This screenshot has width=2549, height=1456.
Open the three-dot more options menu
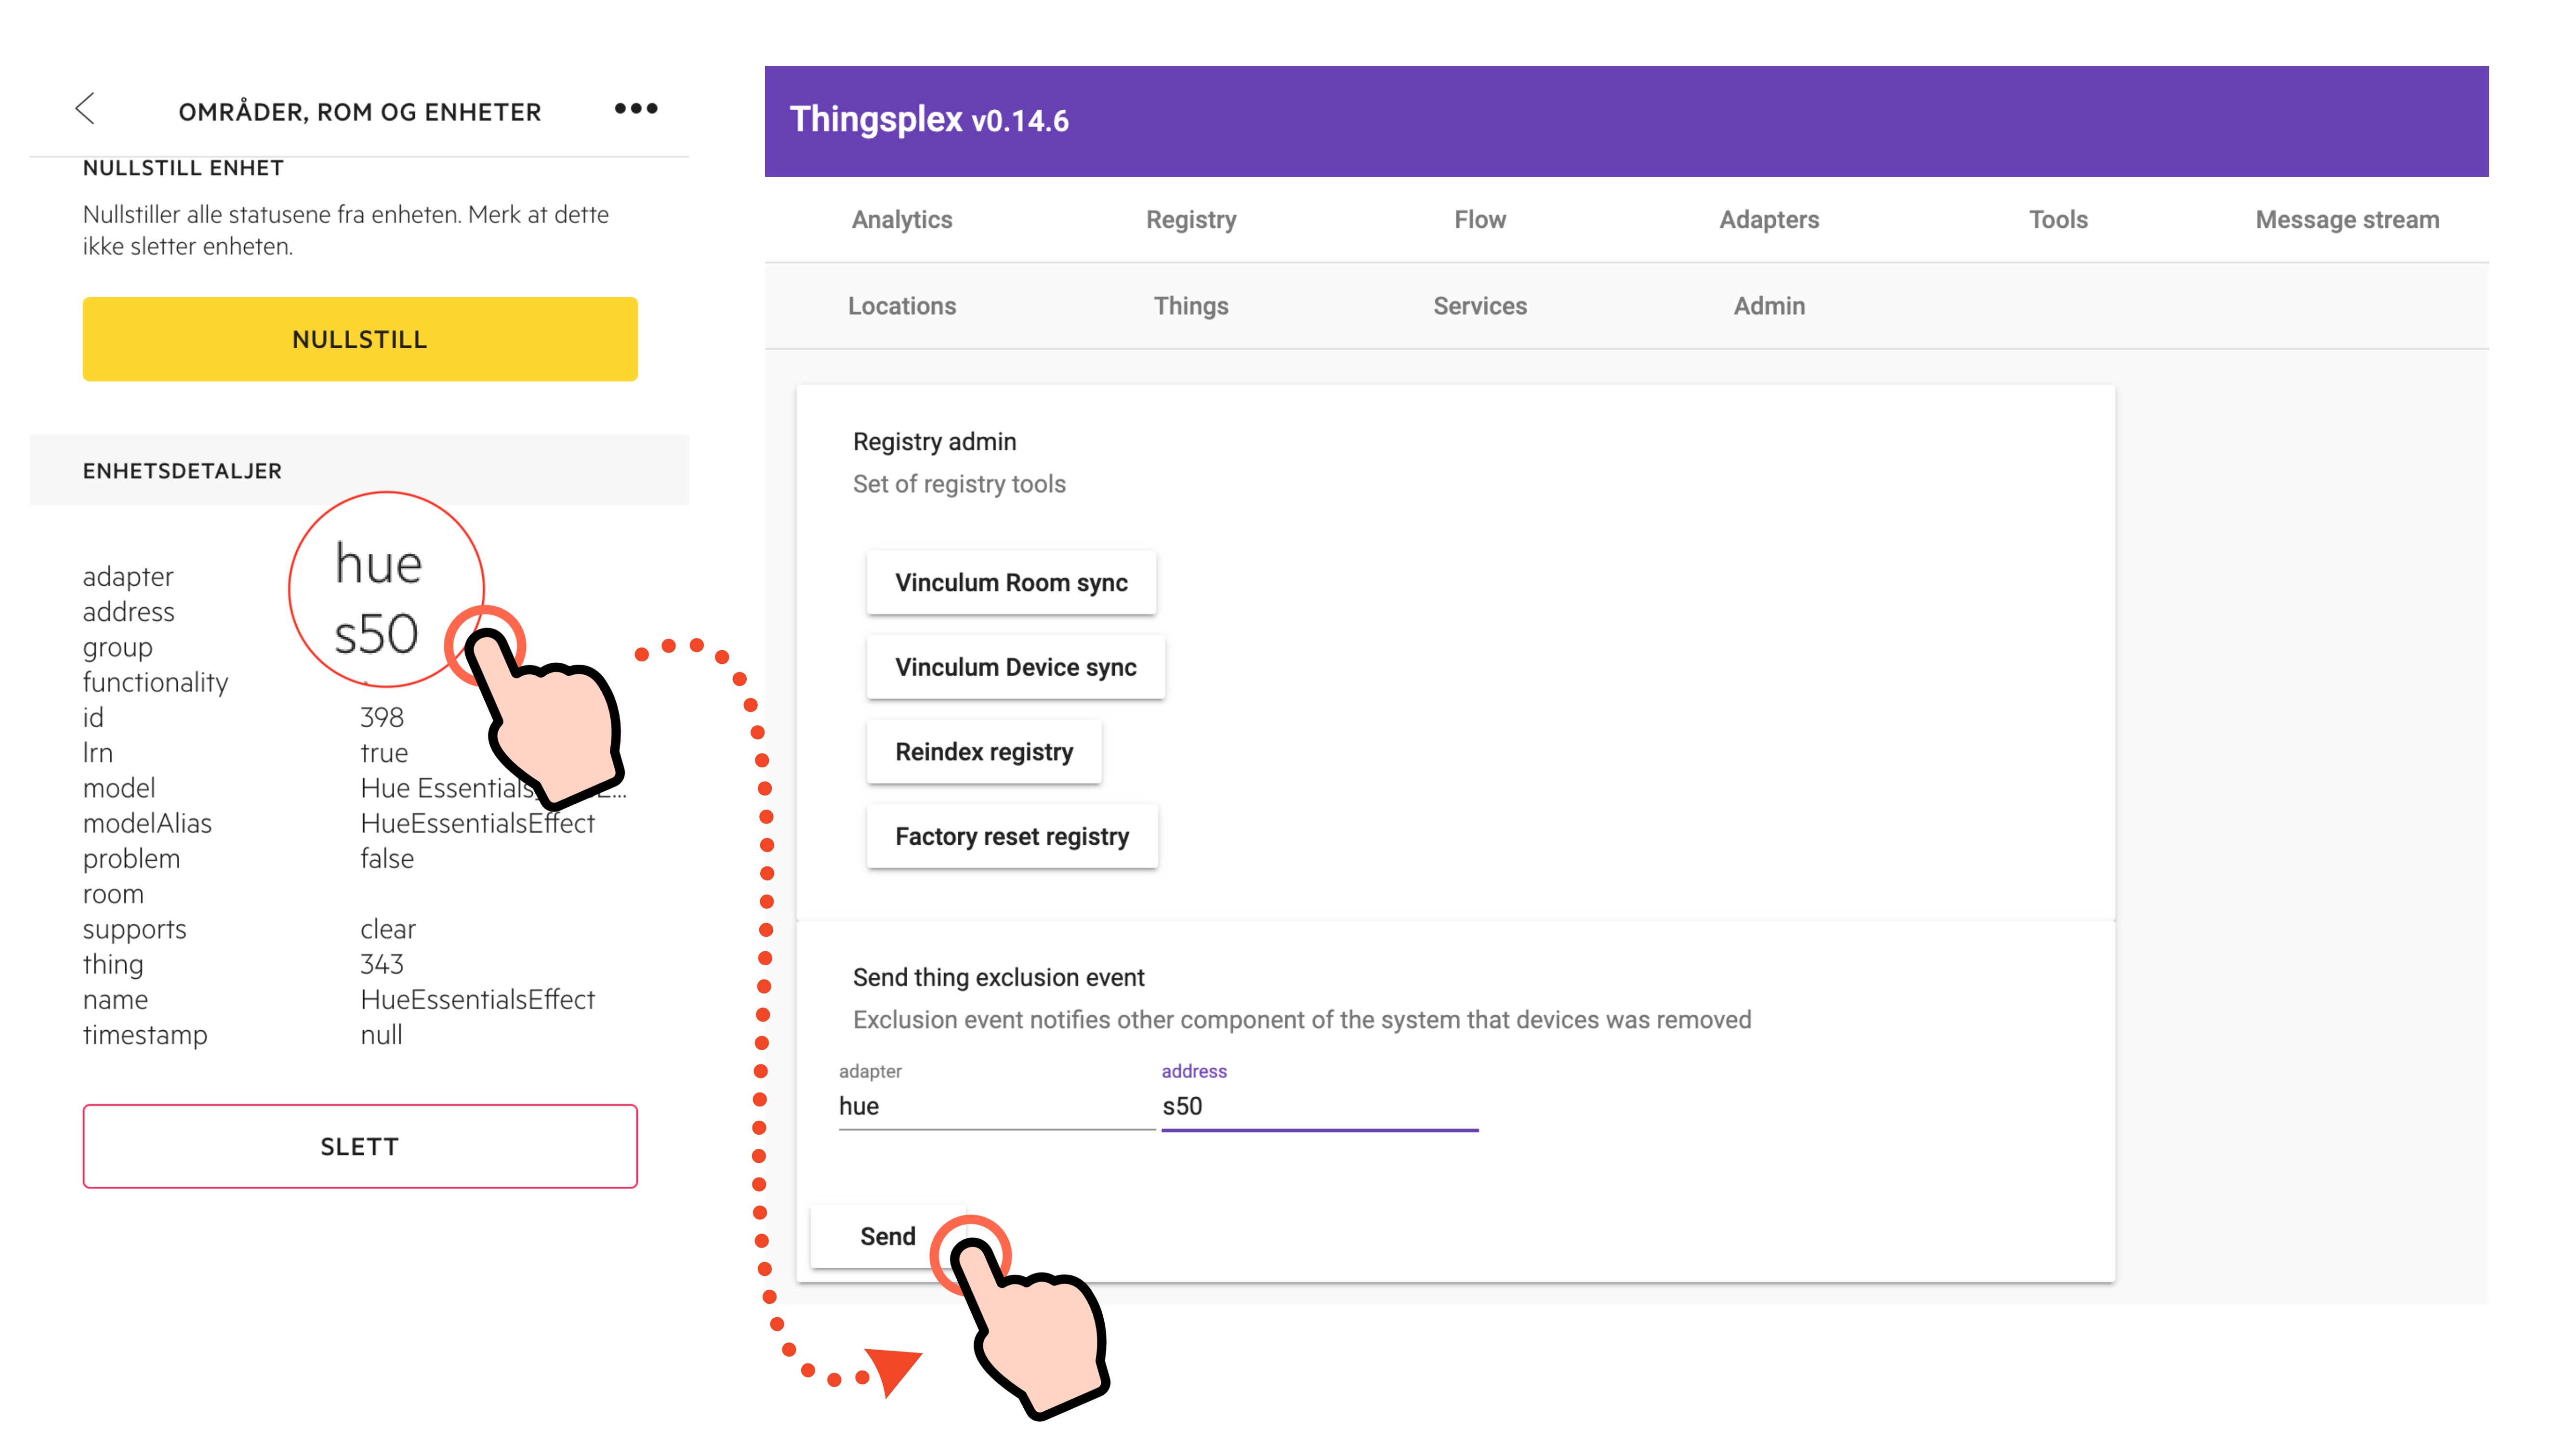[636, 108]
